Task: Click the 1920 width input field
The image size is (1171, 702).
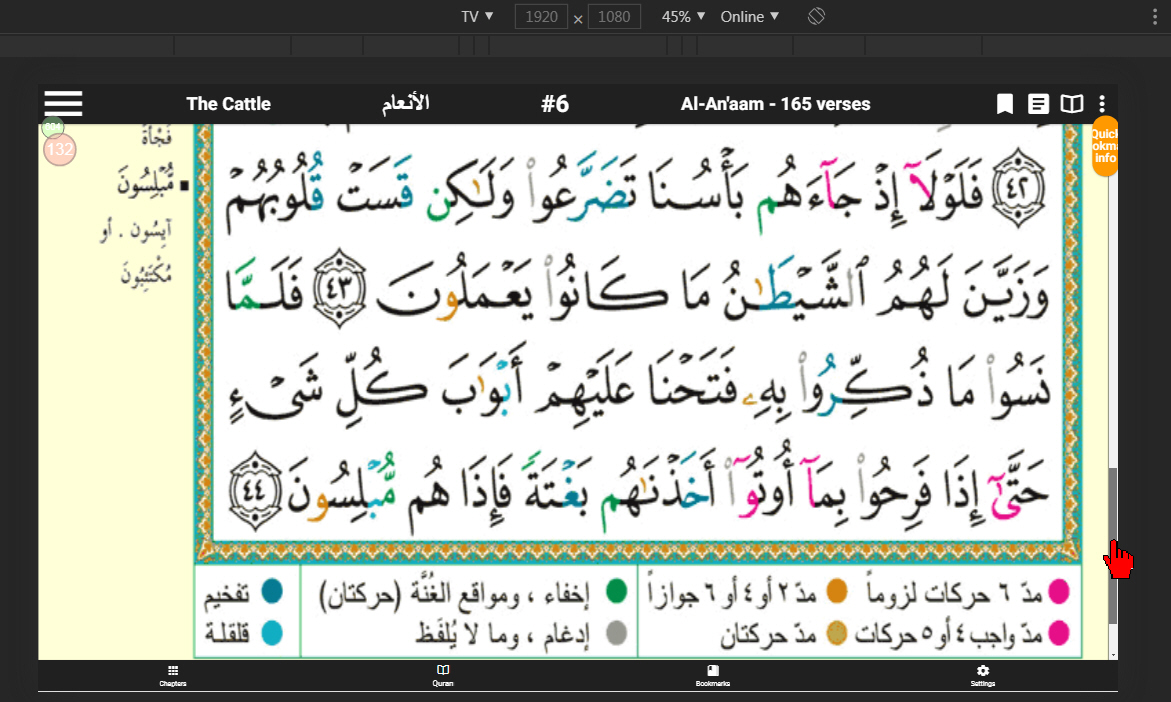Action: coord(541,17)
